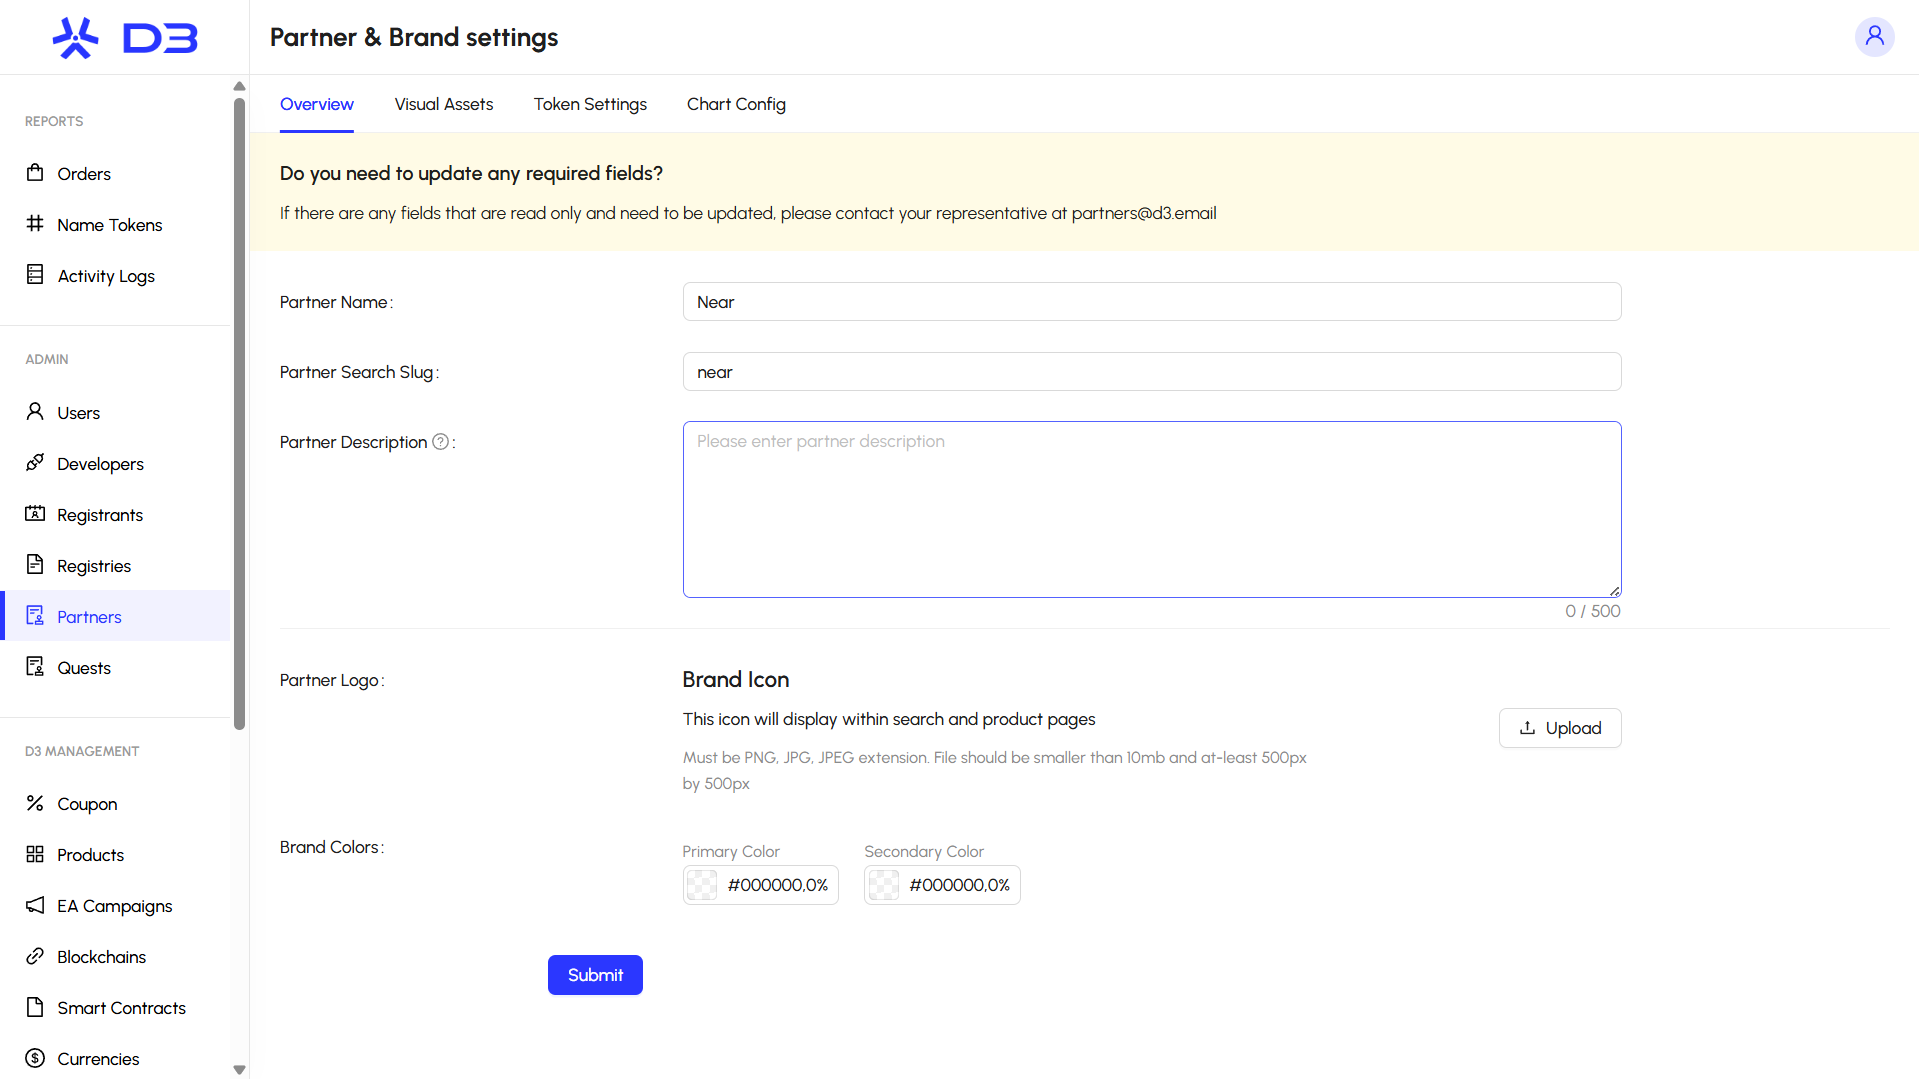Open Currencies management page
The image size is (1919, 1079).
(x=115, y=1058)
